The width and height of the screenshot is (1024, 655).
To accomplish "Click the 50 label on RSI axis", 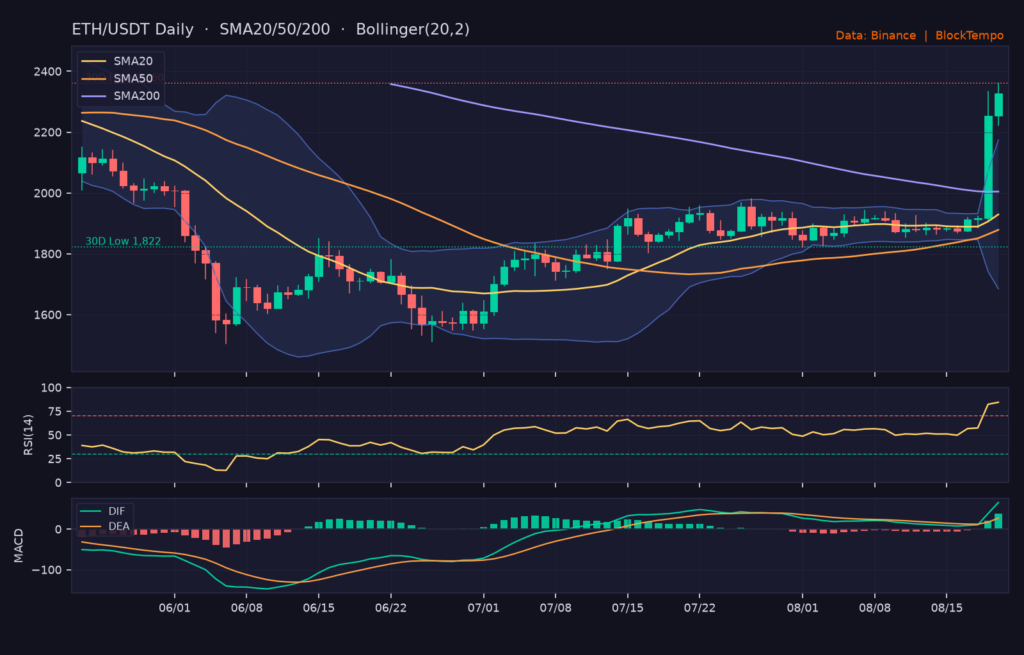I will (x=55, y=435).
